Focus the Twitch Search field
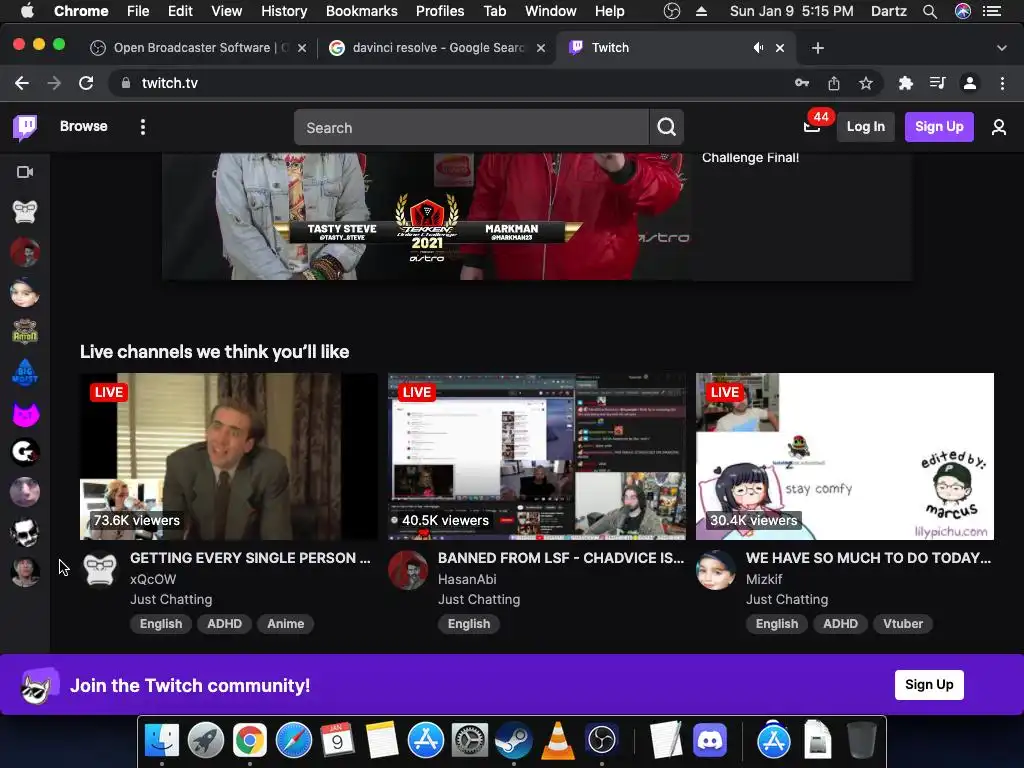This screenshot has height=768, width=1024. pos(471,127)
